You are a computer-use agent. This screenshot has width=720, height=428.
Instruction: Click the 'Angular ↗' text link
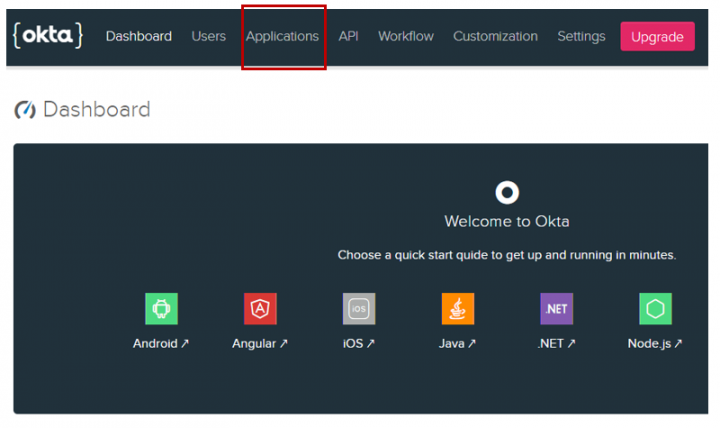(260, 343)
